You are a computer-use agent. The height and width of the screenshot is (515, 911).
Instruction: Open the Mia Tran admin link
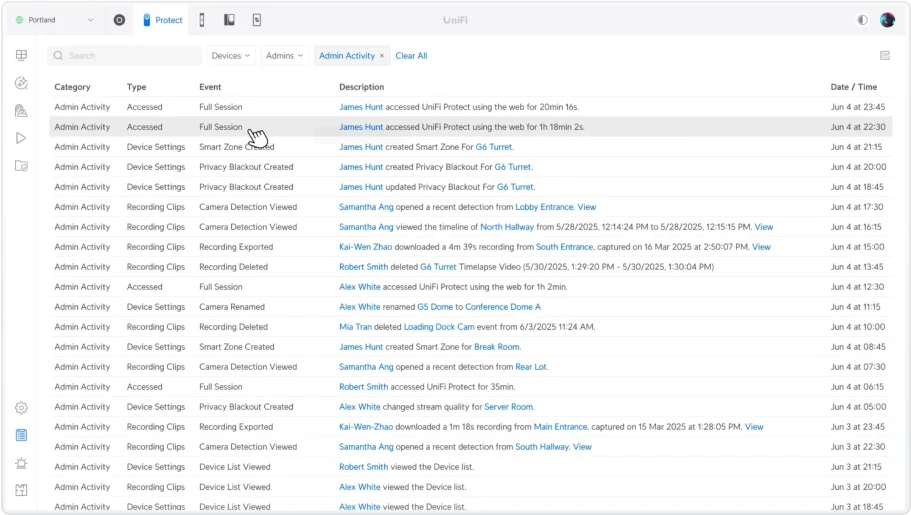click(356, 327)
